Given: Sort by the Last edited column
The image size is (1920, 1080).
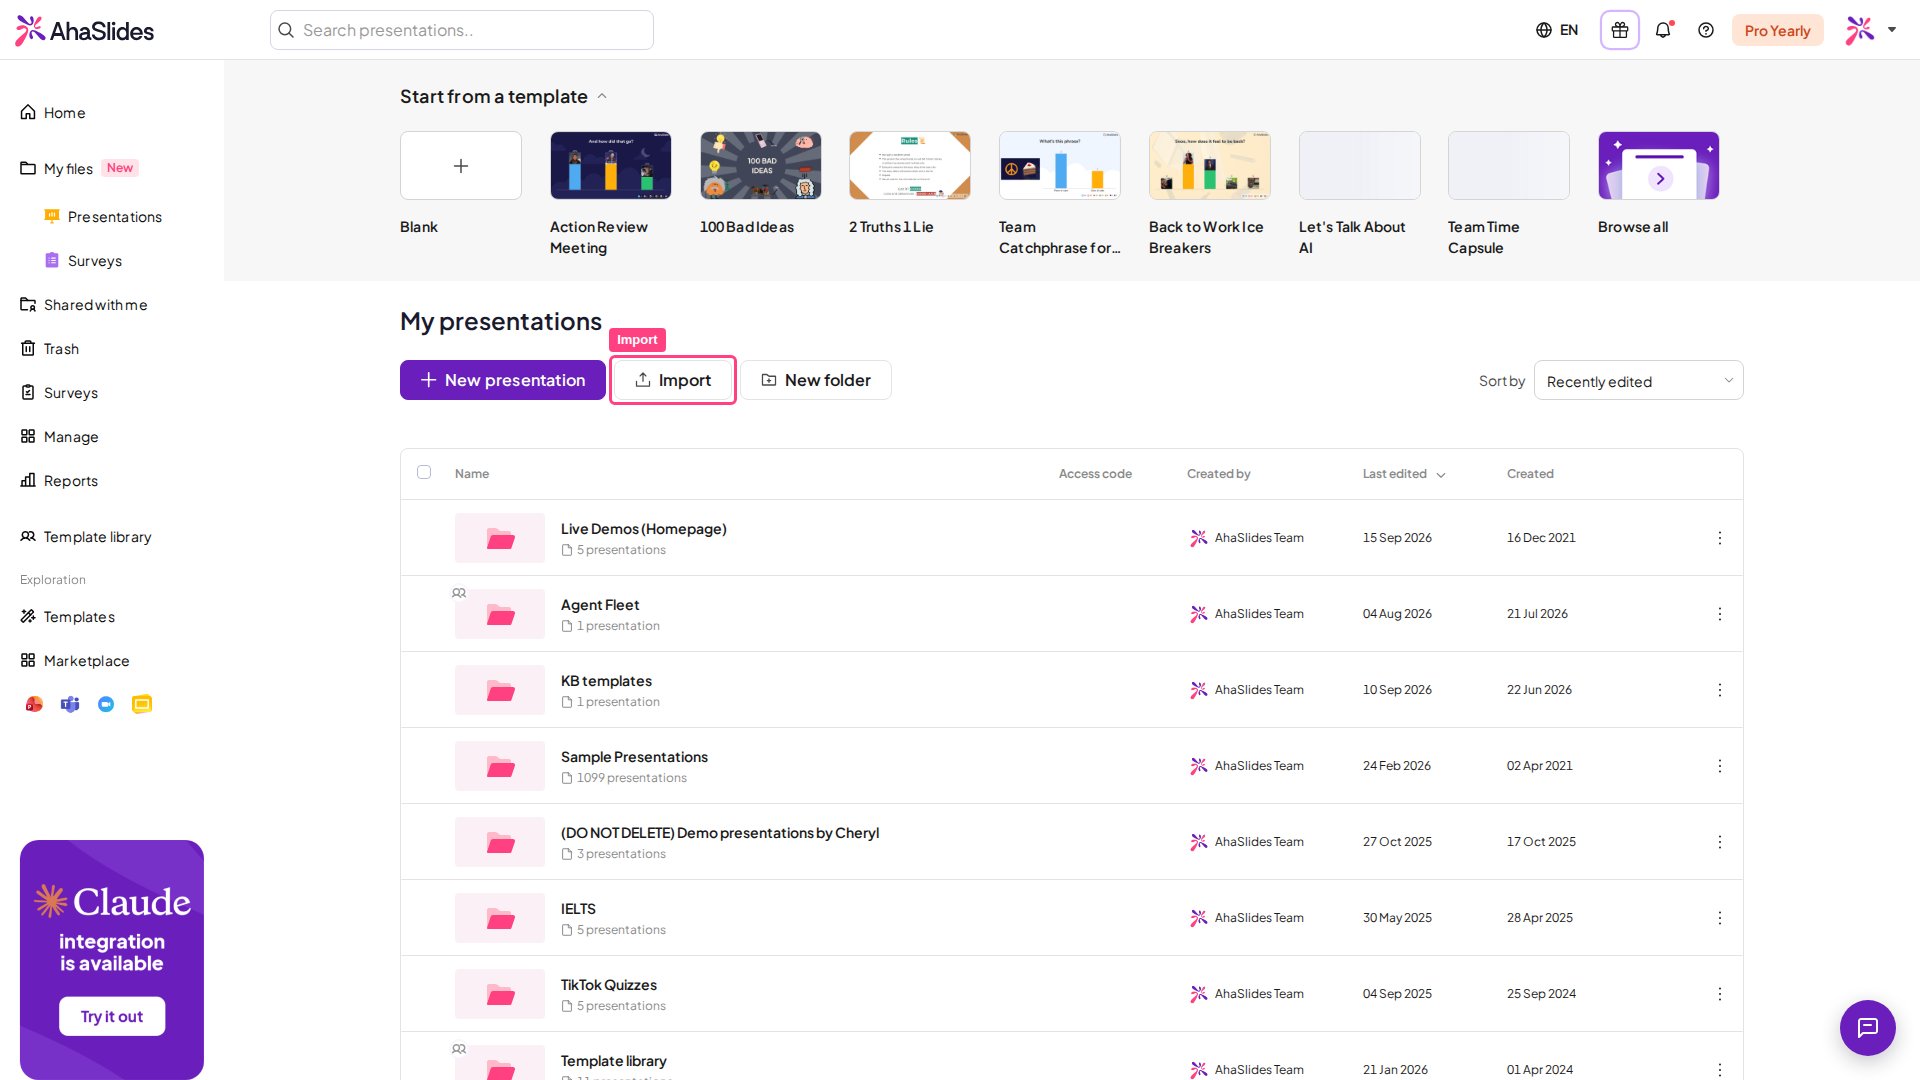Looking at the screenshot, I should pos(1404,474).
